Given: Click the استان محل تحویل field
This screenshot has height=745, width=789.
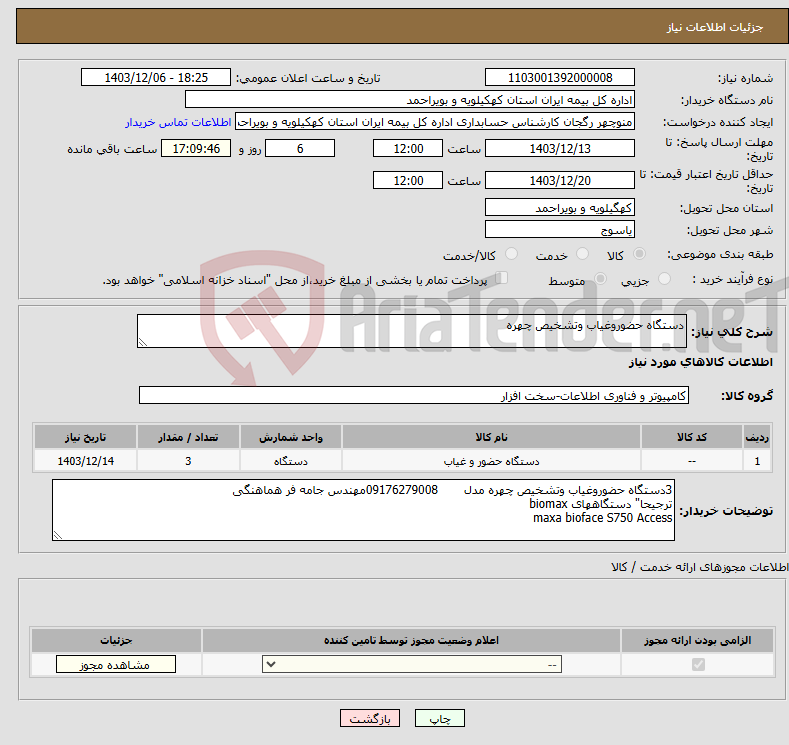Looking at the screenshot, I should coord(559,208).
